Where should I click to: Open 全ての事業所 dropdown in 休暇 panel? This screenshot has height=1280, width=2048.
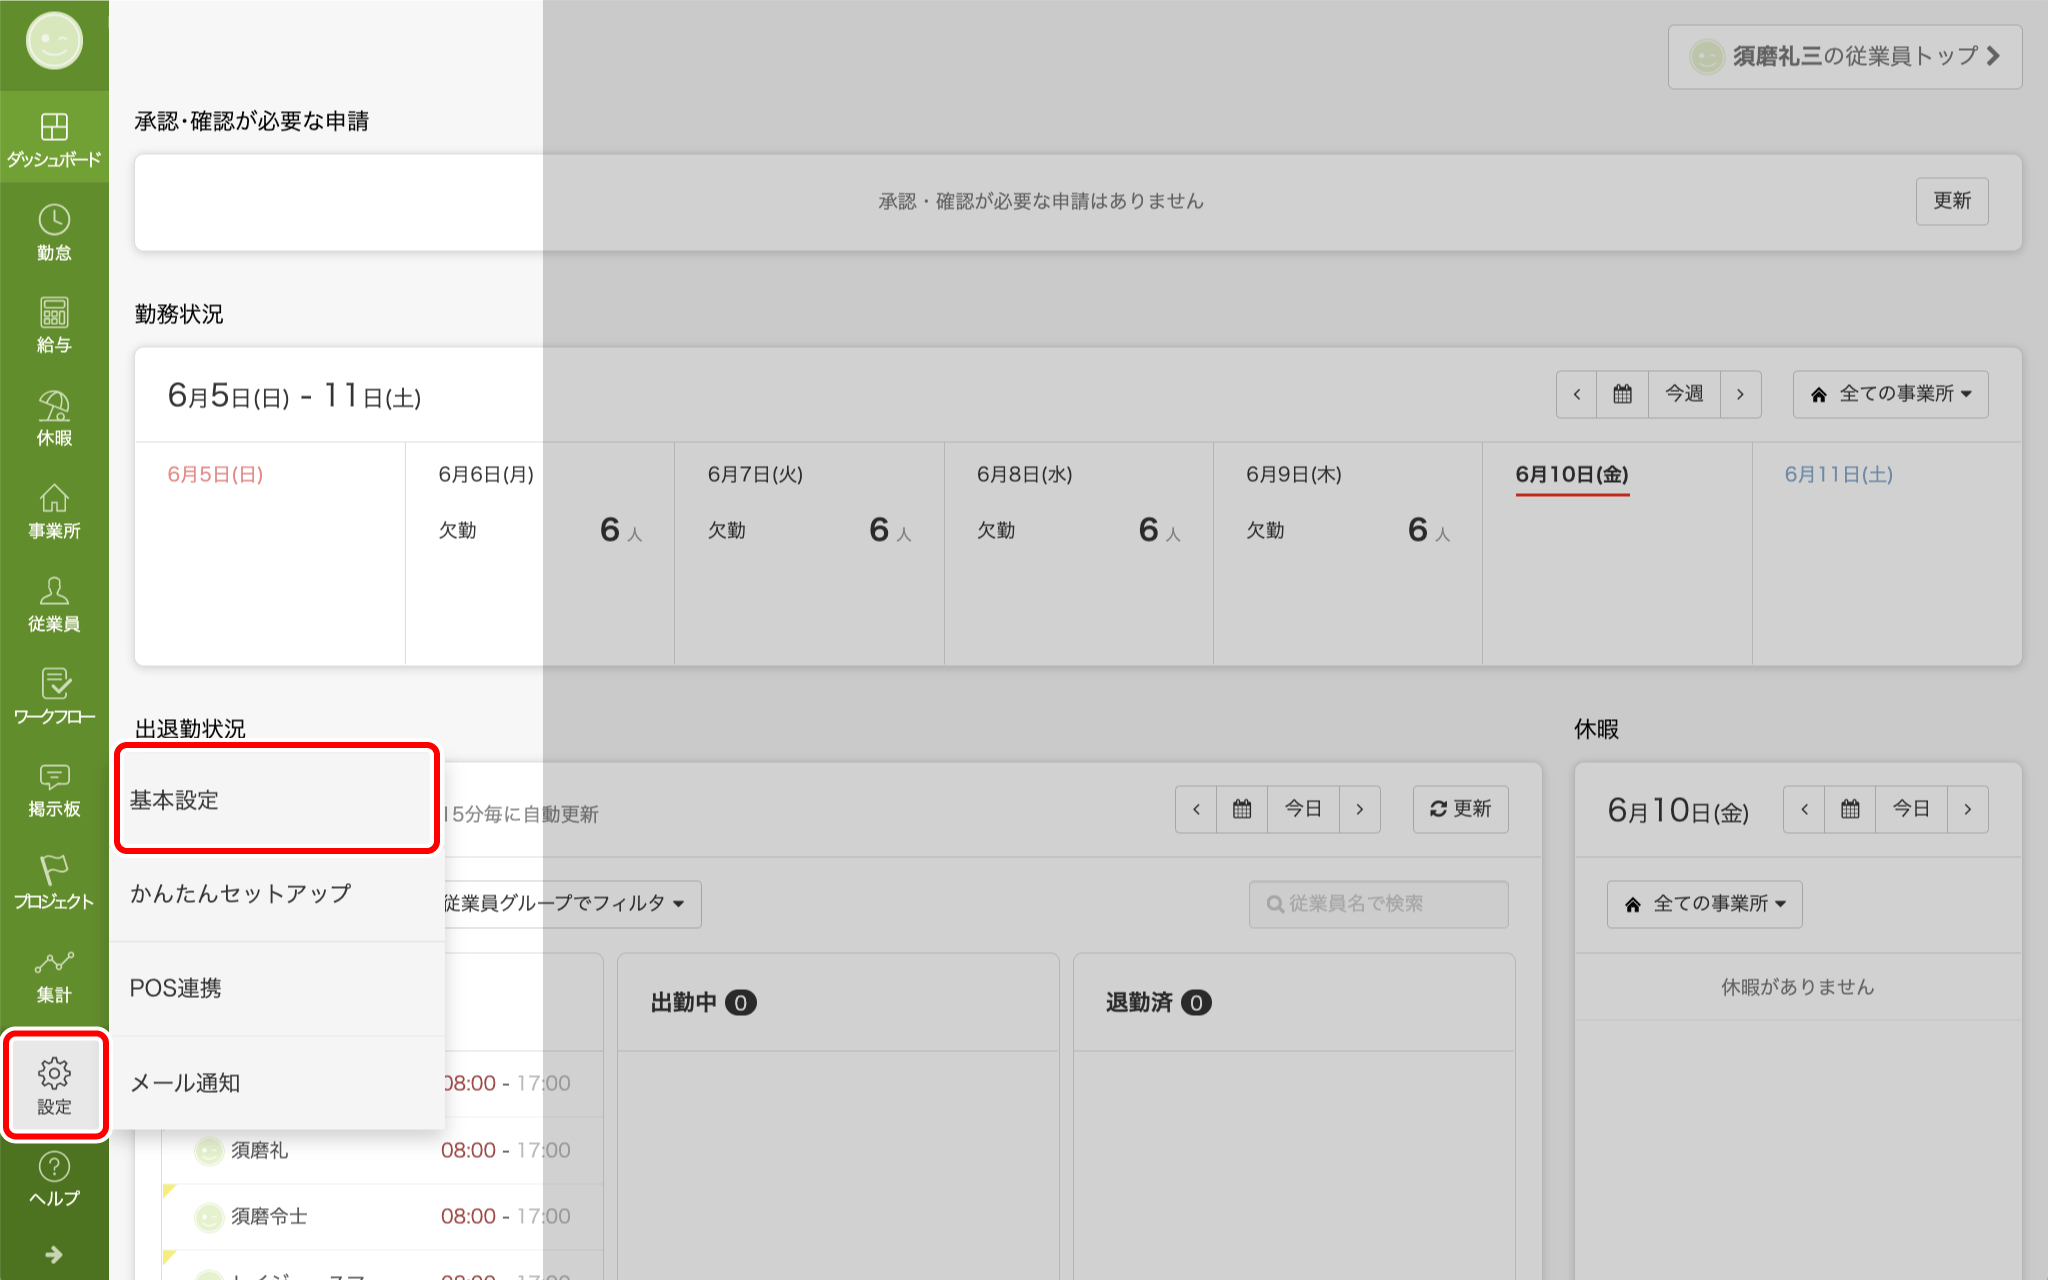pos(1704,904)
